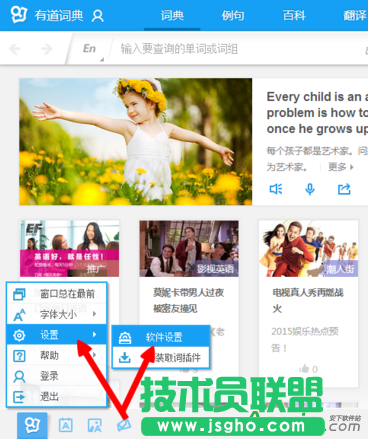Click the question mark help icon
The image size is (368, 442).
pos(19,356)
